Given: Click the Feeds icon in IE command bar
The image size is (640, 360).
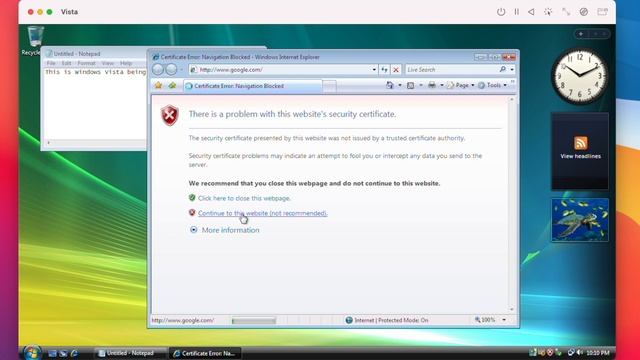Looking at the screenshot, I should pyautogui.click(x=411, y=85).
